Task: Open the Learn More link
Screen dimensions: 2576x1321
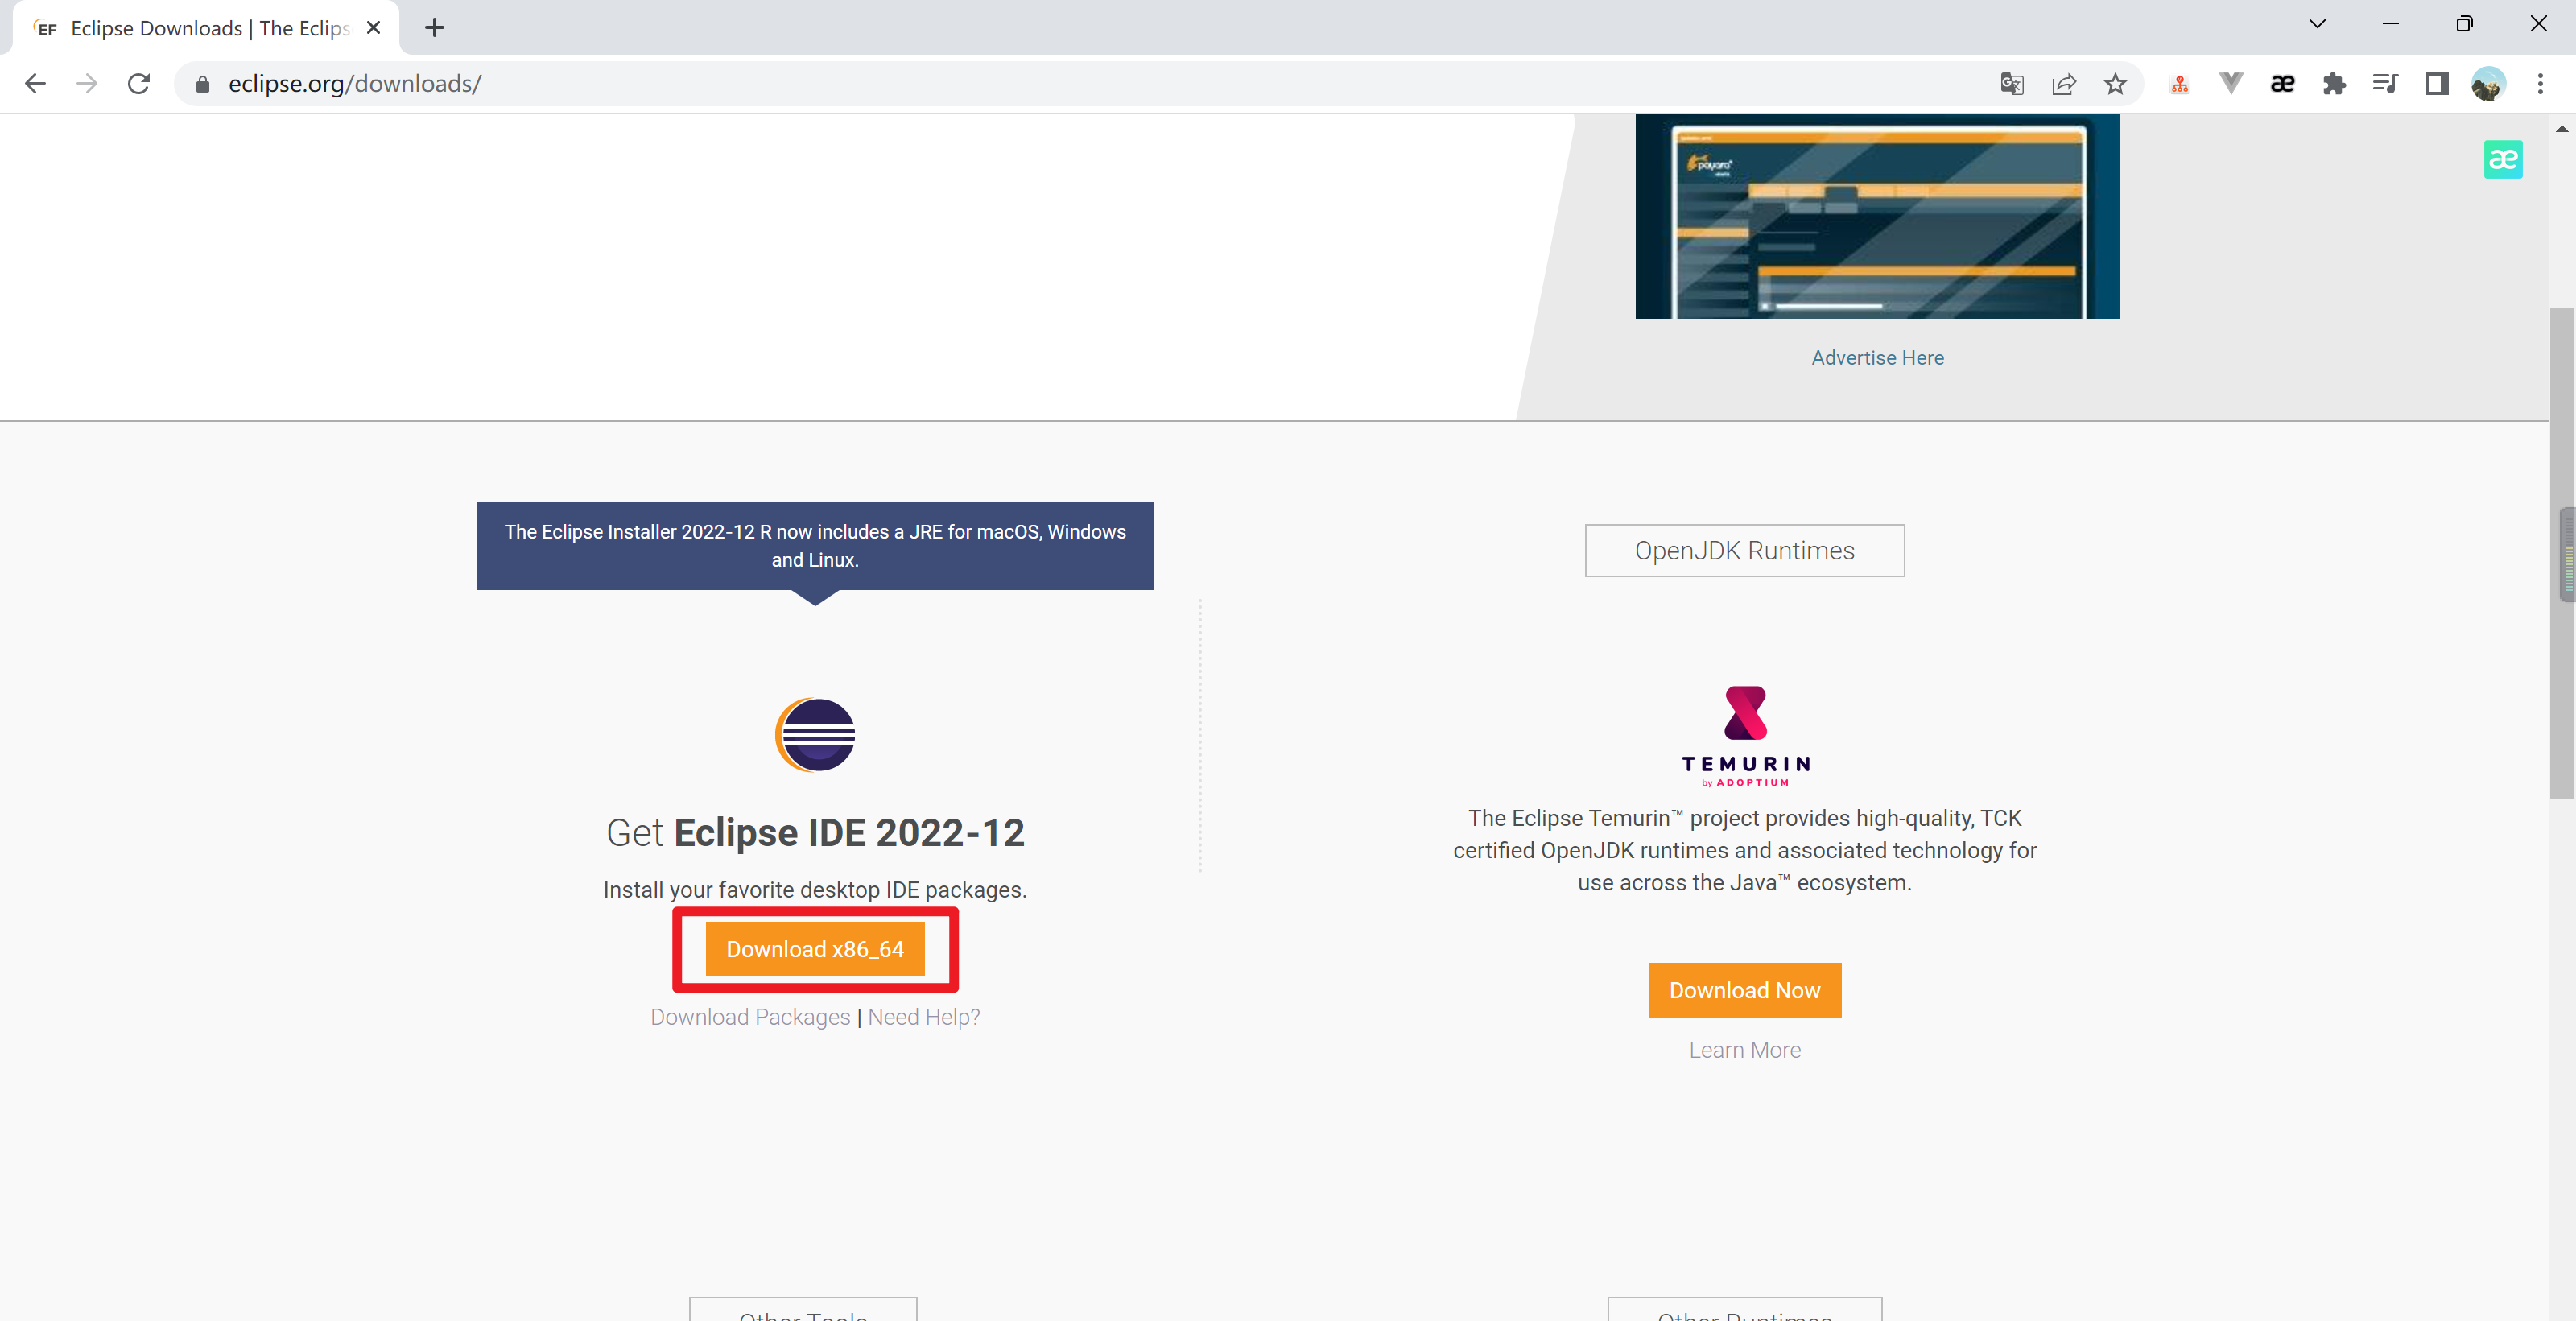Action: 1745,1050
